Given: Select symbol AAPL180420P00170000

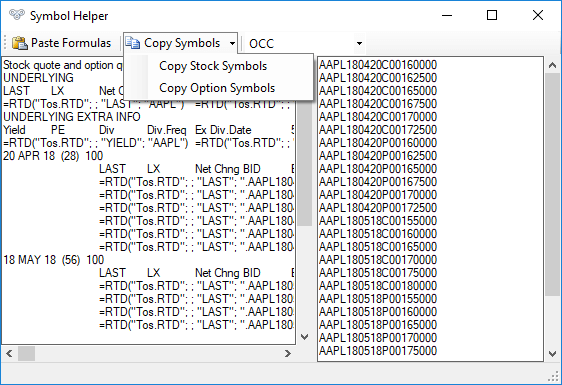Looking at the screenshot, I should (378, 195).
